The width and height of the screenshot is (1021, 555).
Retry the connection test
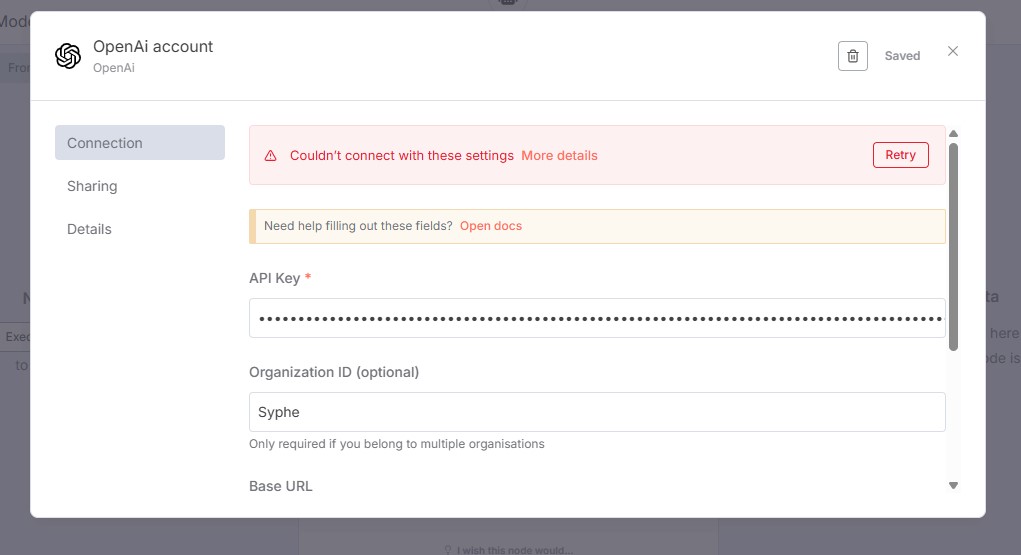(900, 155)
